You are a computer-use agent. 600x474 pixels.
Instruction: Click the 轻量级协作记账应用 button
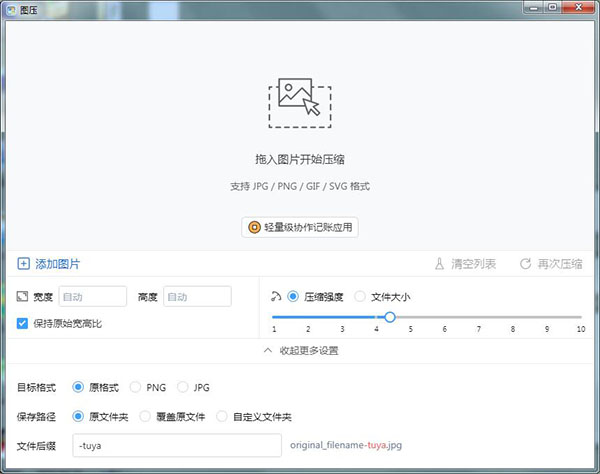(x=300, y=227)
